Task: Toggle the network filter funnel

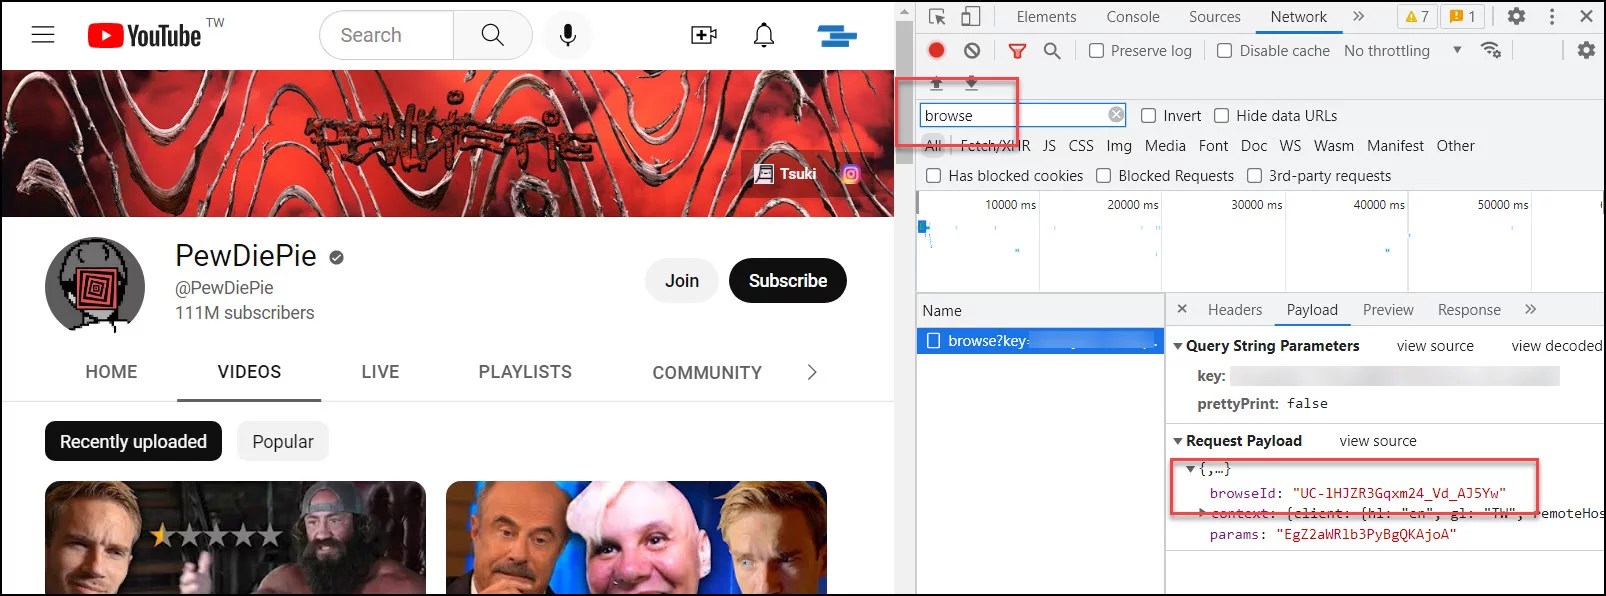Action: pyautogui.click(x=1017, y=51)
